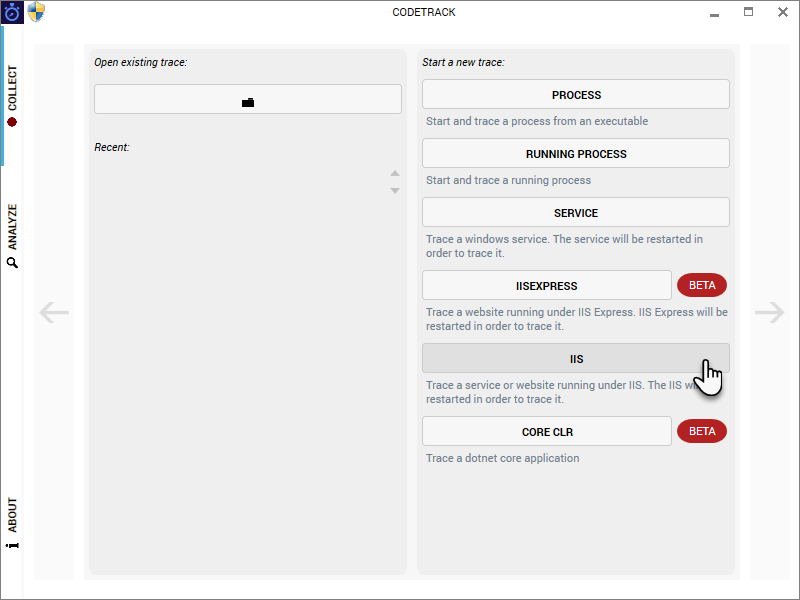This screenshot has height=600, width=800.
Task: Start a CORE CLR trace
Action: [x=546, y=432]
